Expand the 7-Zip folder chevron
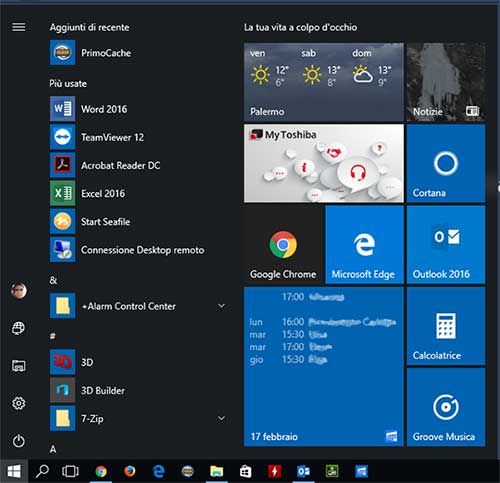Viewport: 500px width, 483px height. pos(221,418)
